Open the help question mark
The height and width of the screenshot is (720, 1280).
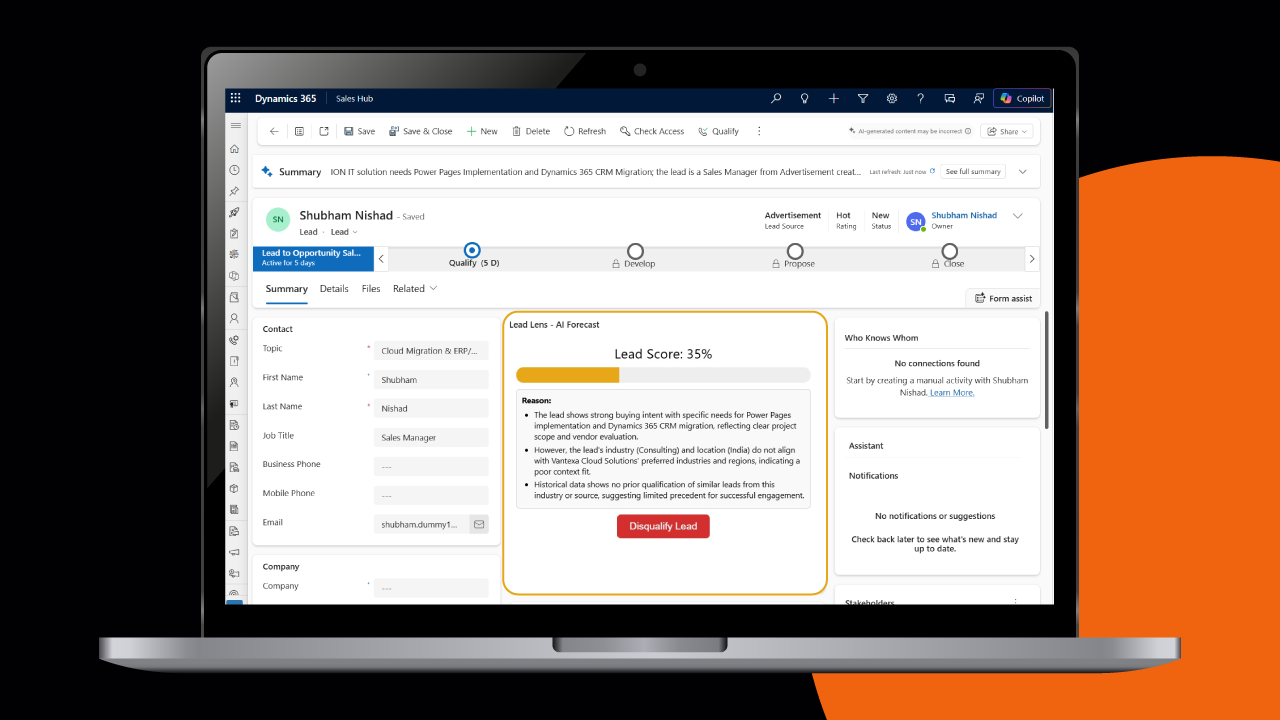coord(921,99)
